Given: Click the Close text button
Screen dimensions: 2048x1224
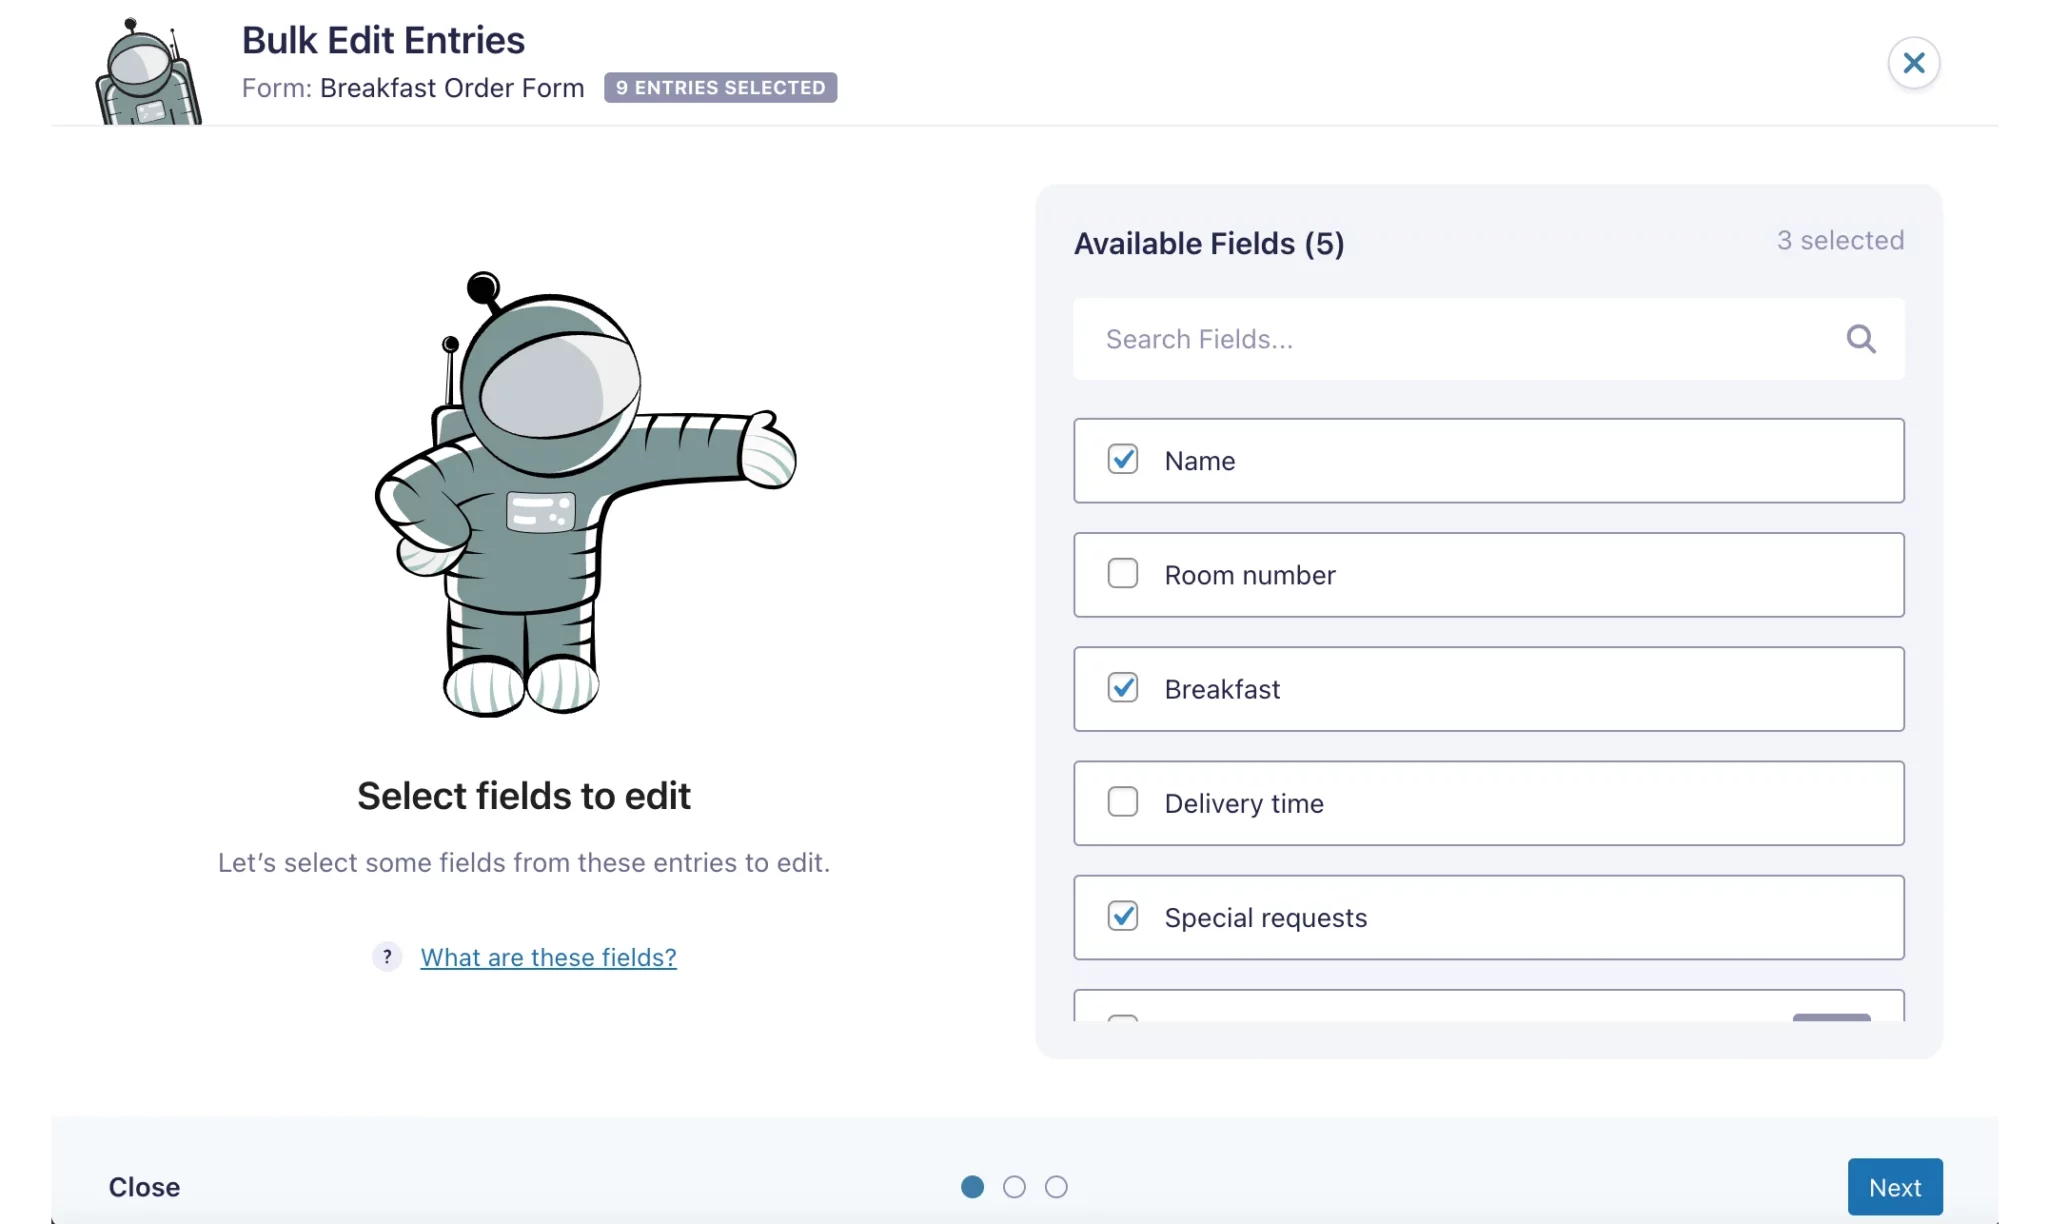Looking at the screenshot, I should [144, 1187].
